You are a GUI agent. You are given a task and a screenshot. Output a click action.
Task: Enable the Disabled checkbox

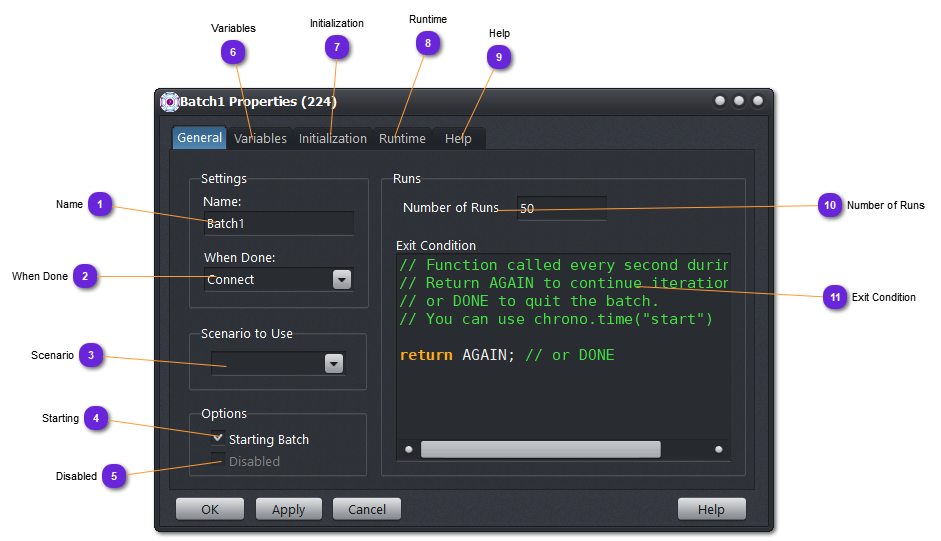[x=218, y=460]
